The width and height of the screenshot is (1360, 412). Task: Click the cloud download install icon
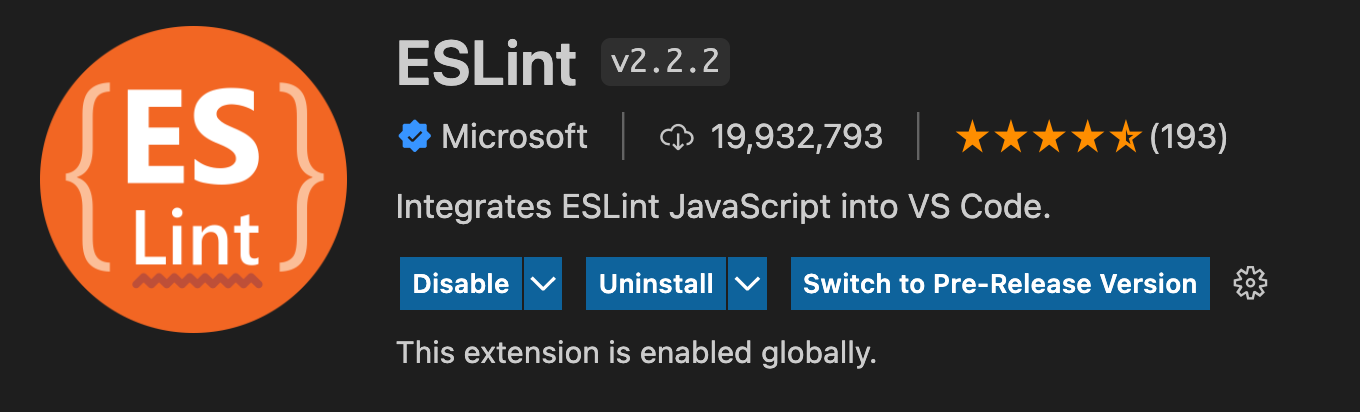pyautogui.click(x=677, y=137)
